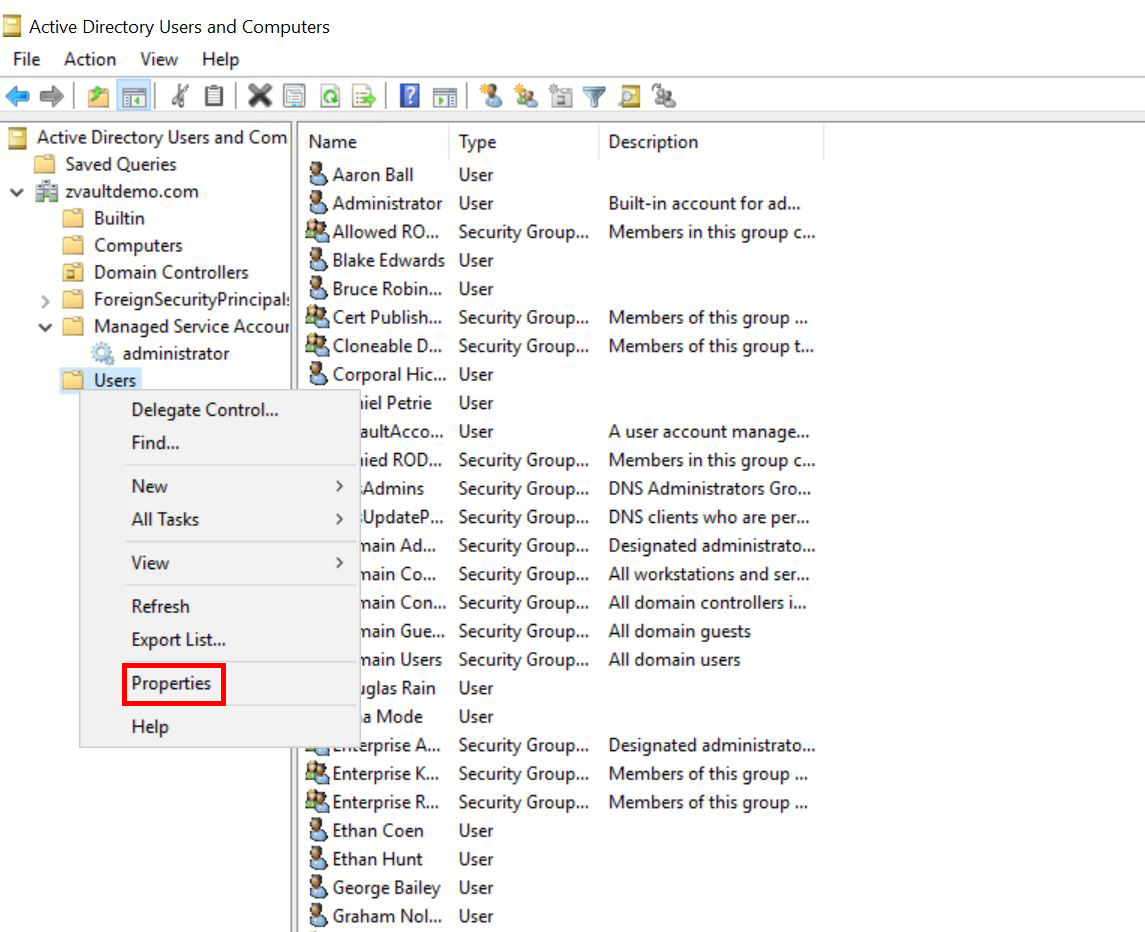This screenshot has width=1145, height=932.
Task: Click the blue Help question mark icon
Action: pos(410,96)
